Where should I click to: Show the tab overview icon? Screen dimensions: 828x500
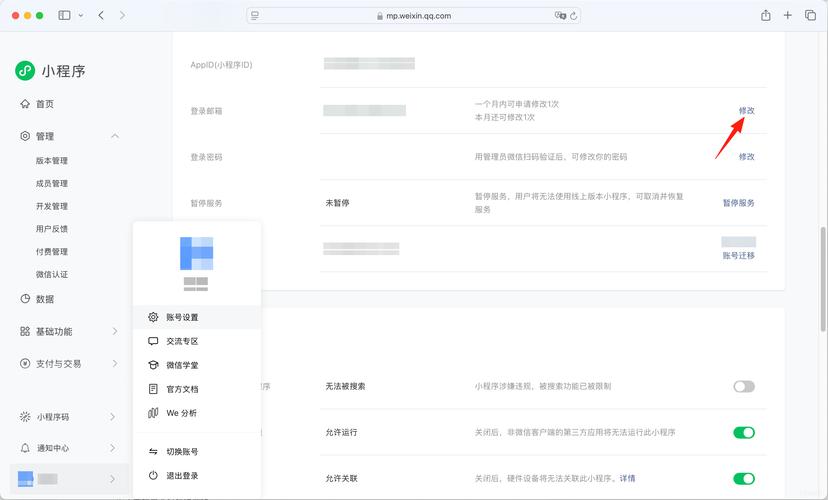[x=810, y=15]
